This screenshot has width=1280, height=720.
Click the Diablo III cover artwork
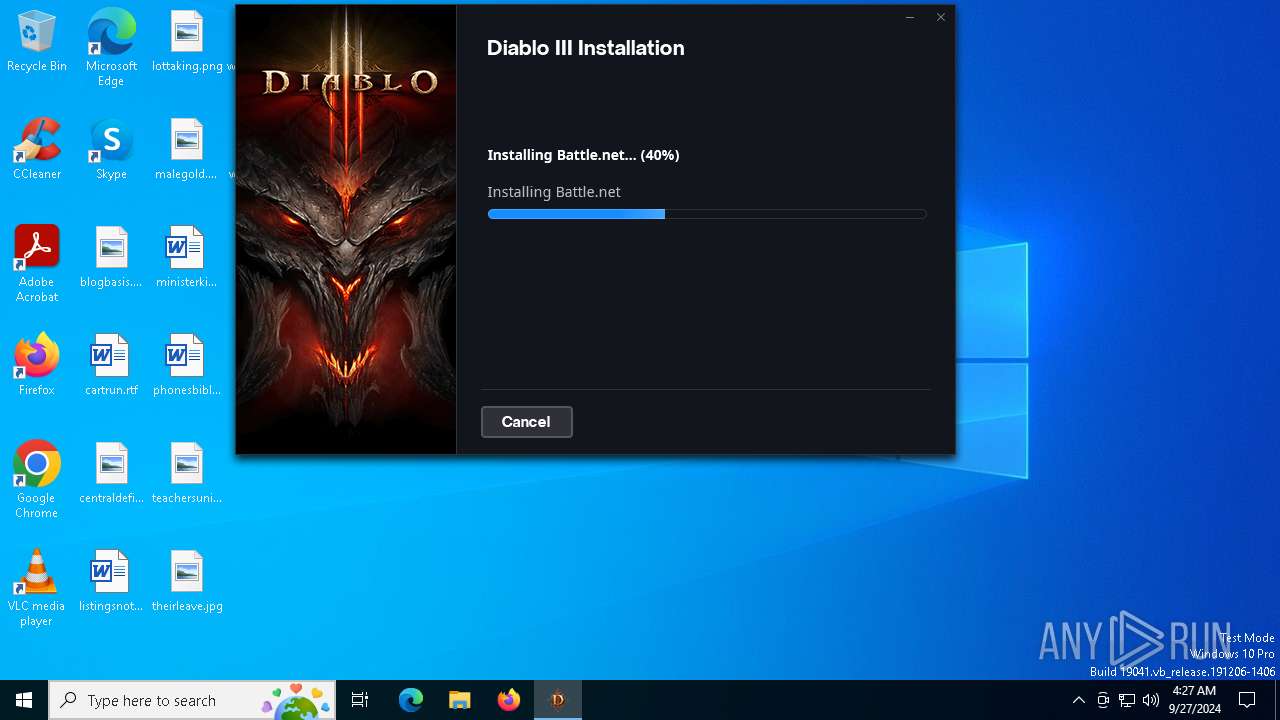[x=346, y=230]
